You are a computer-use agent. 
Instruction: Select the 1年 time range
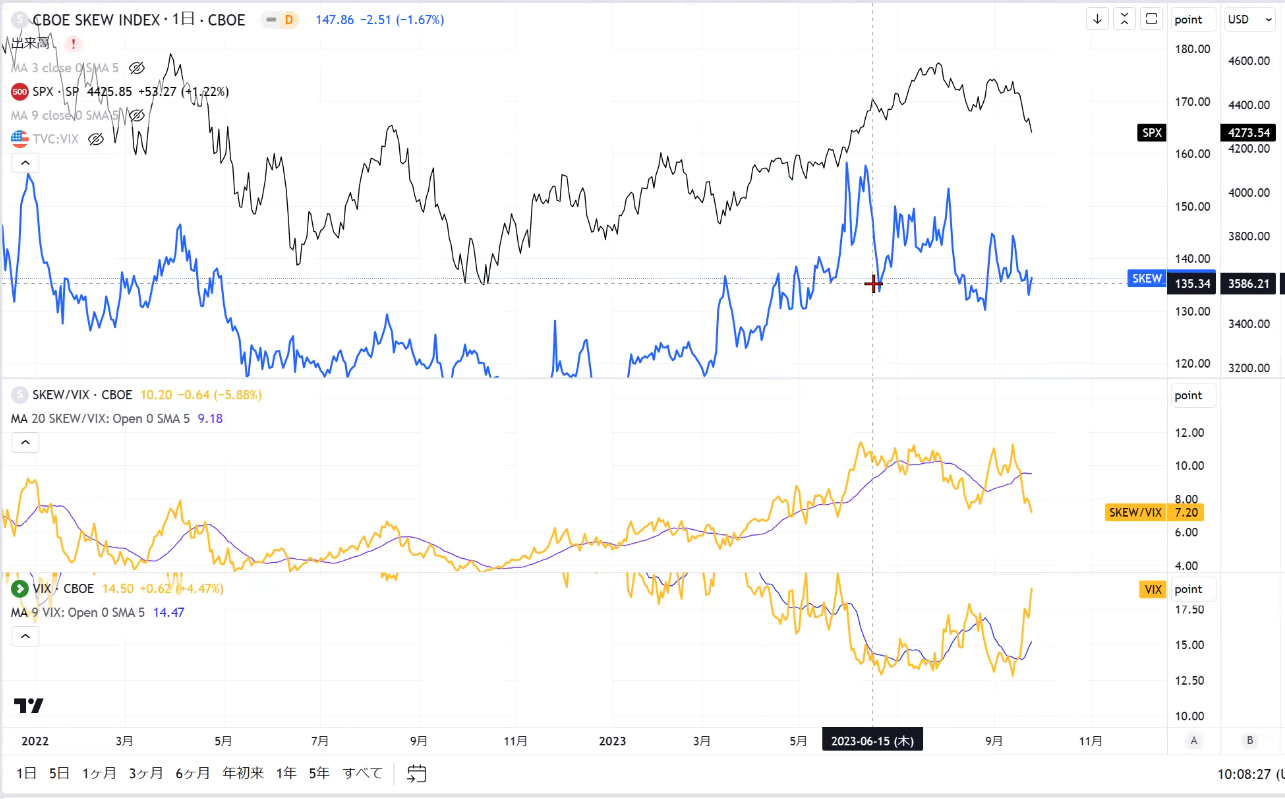[286, 773]
